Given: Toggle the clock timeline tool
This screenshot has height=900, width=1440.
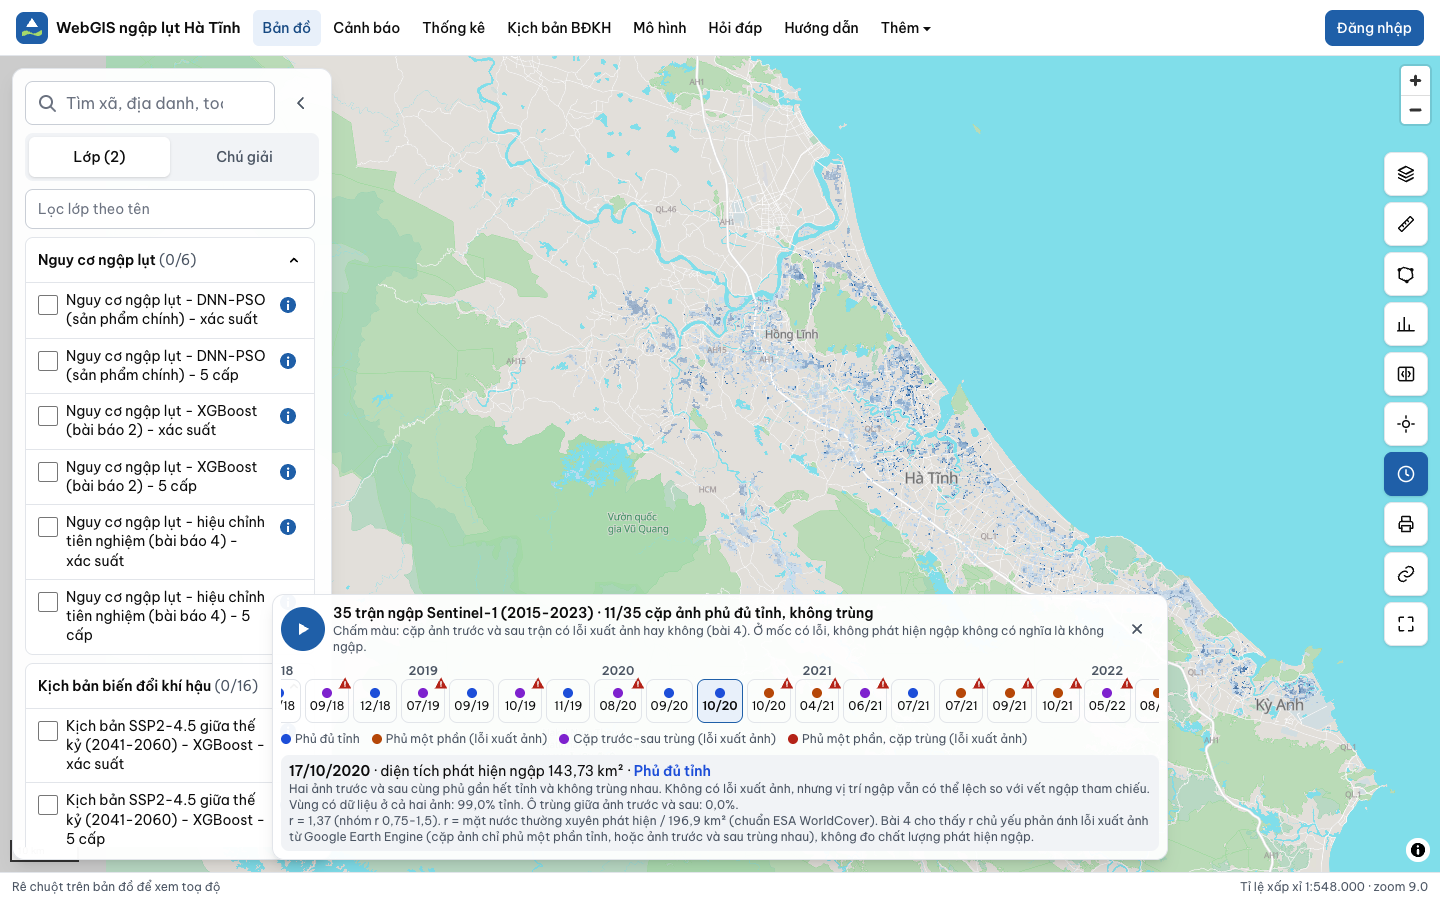Looking at the screenshot, I should coord(1405,474).
